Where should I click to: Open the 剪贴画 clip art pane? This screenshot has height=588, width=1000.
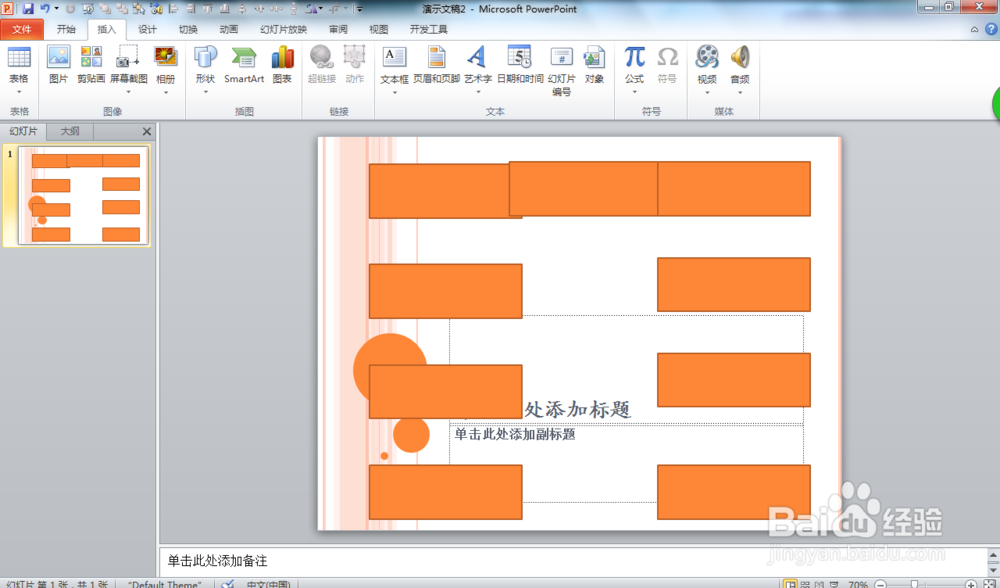tap(91, 65)
